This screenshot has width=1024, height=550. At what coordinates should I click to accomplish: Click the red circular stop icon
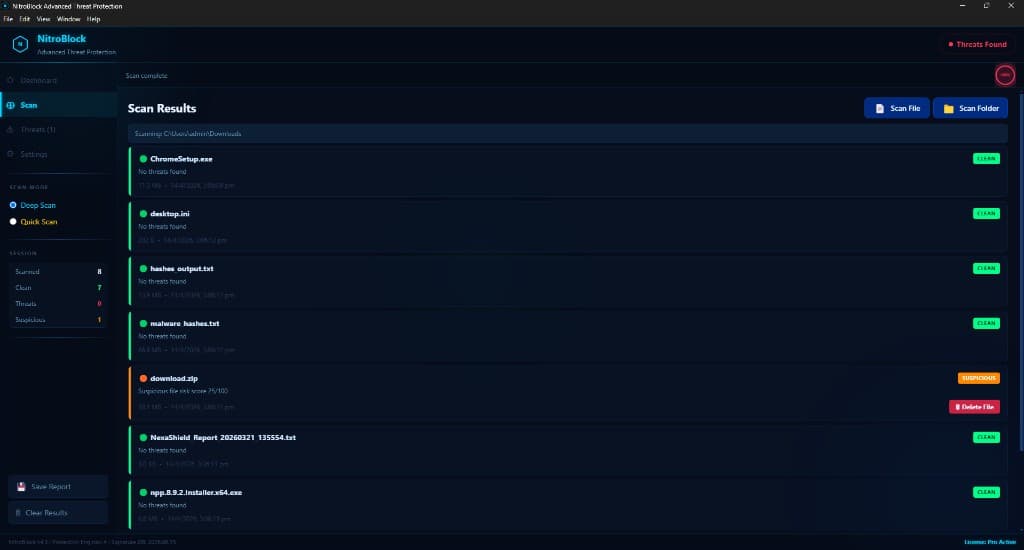[x=1005, y=75]
